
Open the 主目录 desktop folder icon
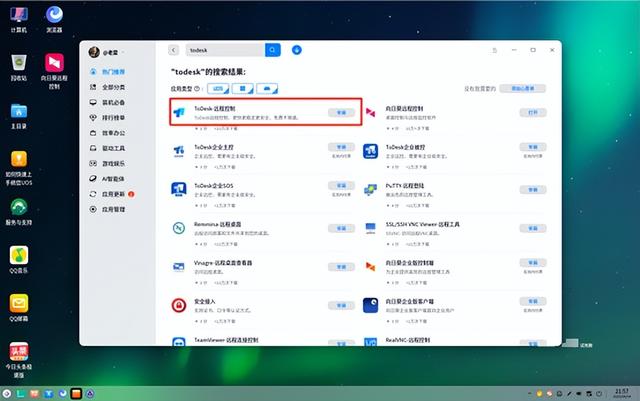pos(19,111)
